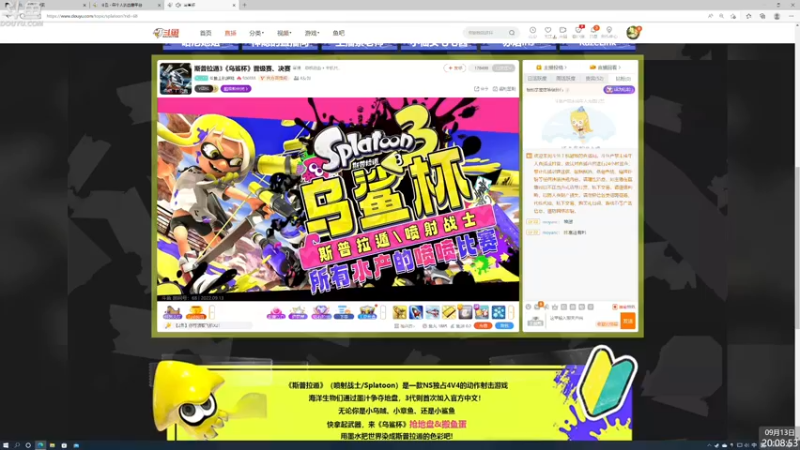Switch to the first ranking tab in chat panel

[x=537, y=79]
